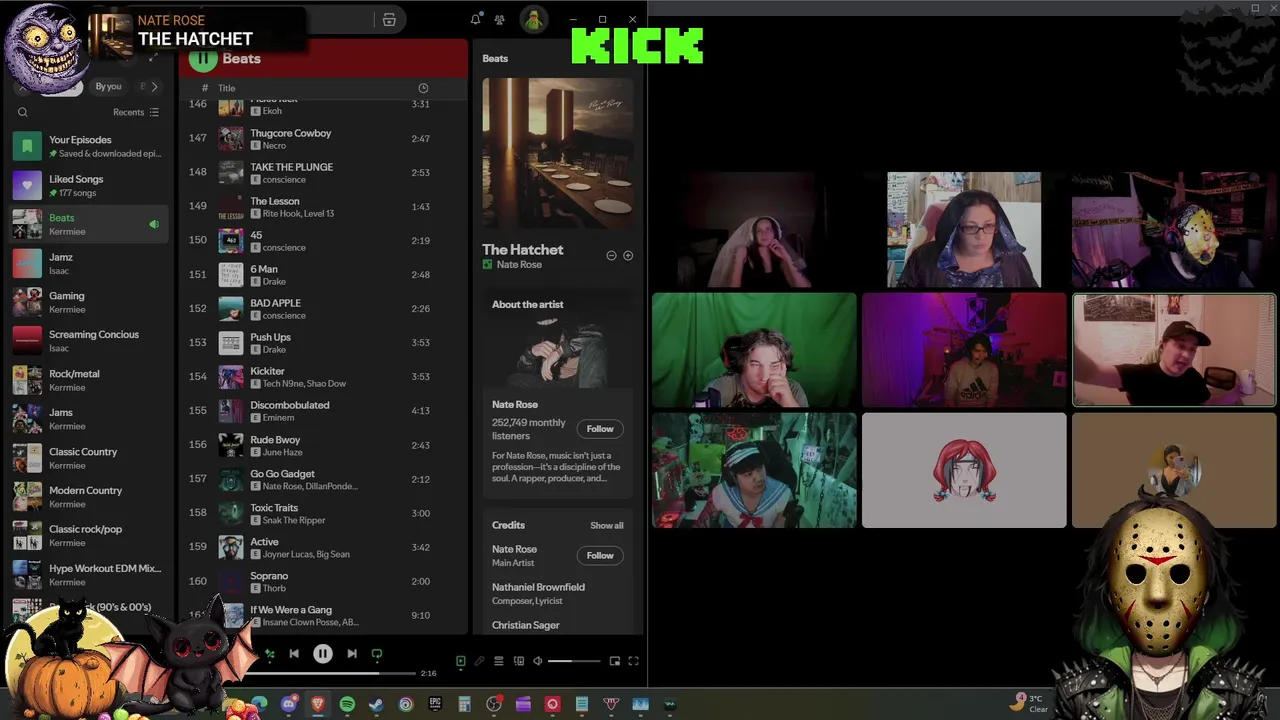
Task: Select track 'Discombobulated' by Eminem
Action: point(324,411)
